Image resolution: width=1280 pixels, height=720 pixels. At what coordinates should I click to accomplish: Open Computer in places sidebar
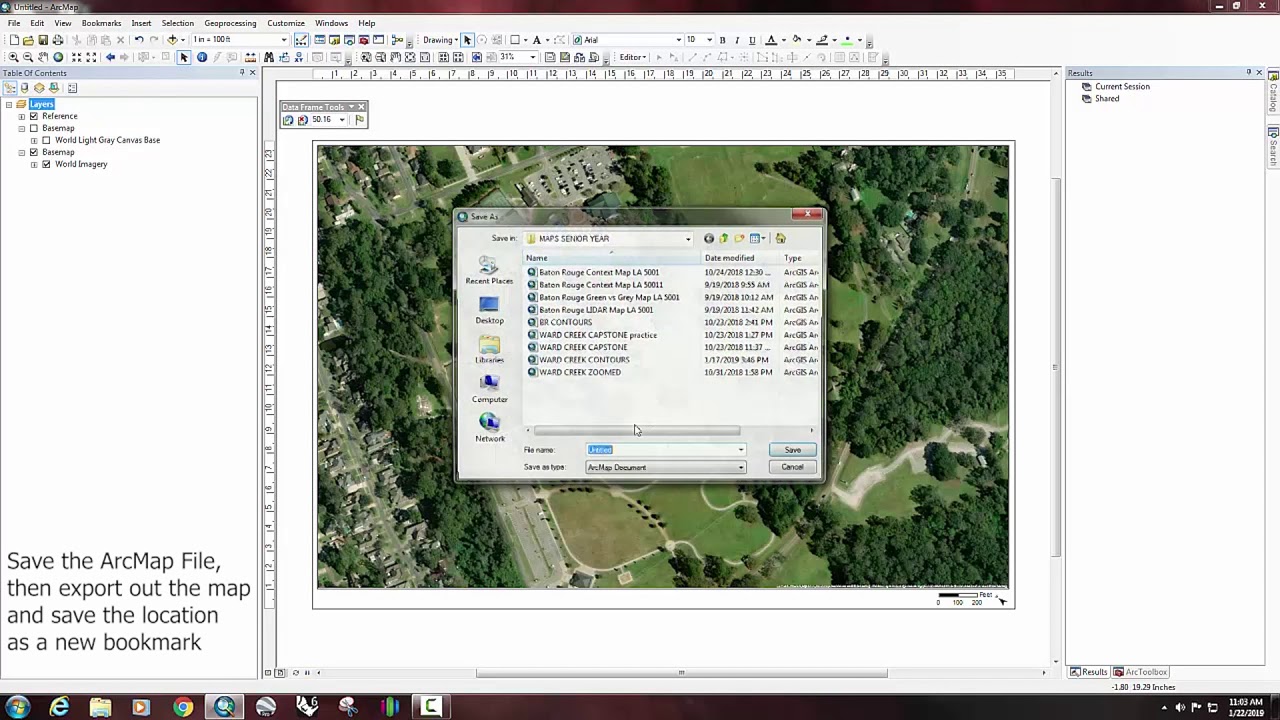489,388
